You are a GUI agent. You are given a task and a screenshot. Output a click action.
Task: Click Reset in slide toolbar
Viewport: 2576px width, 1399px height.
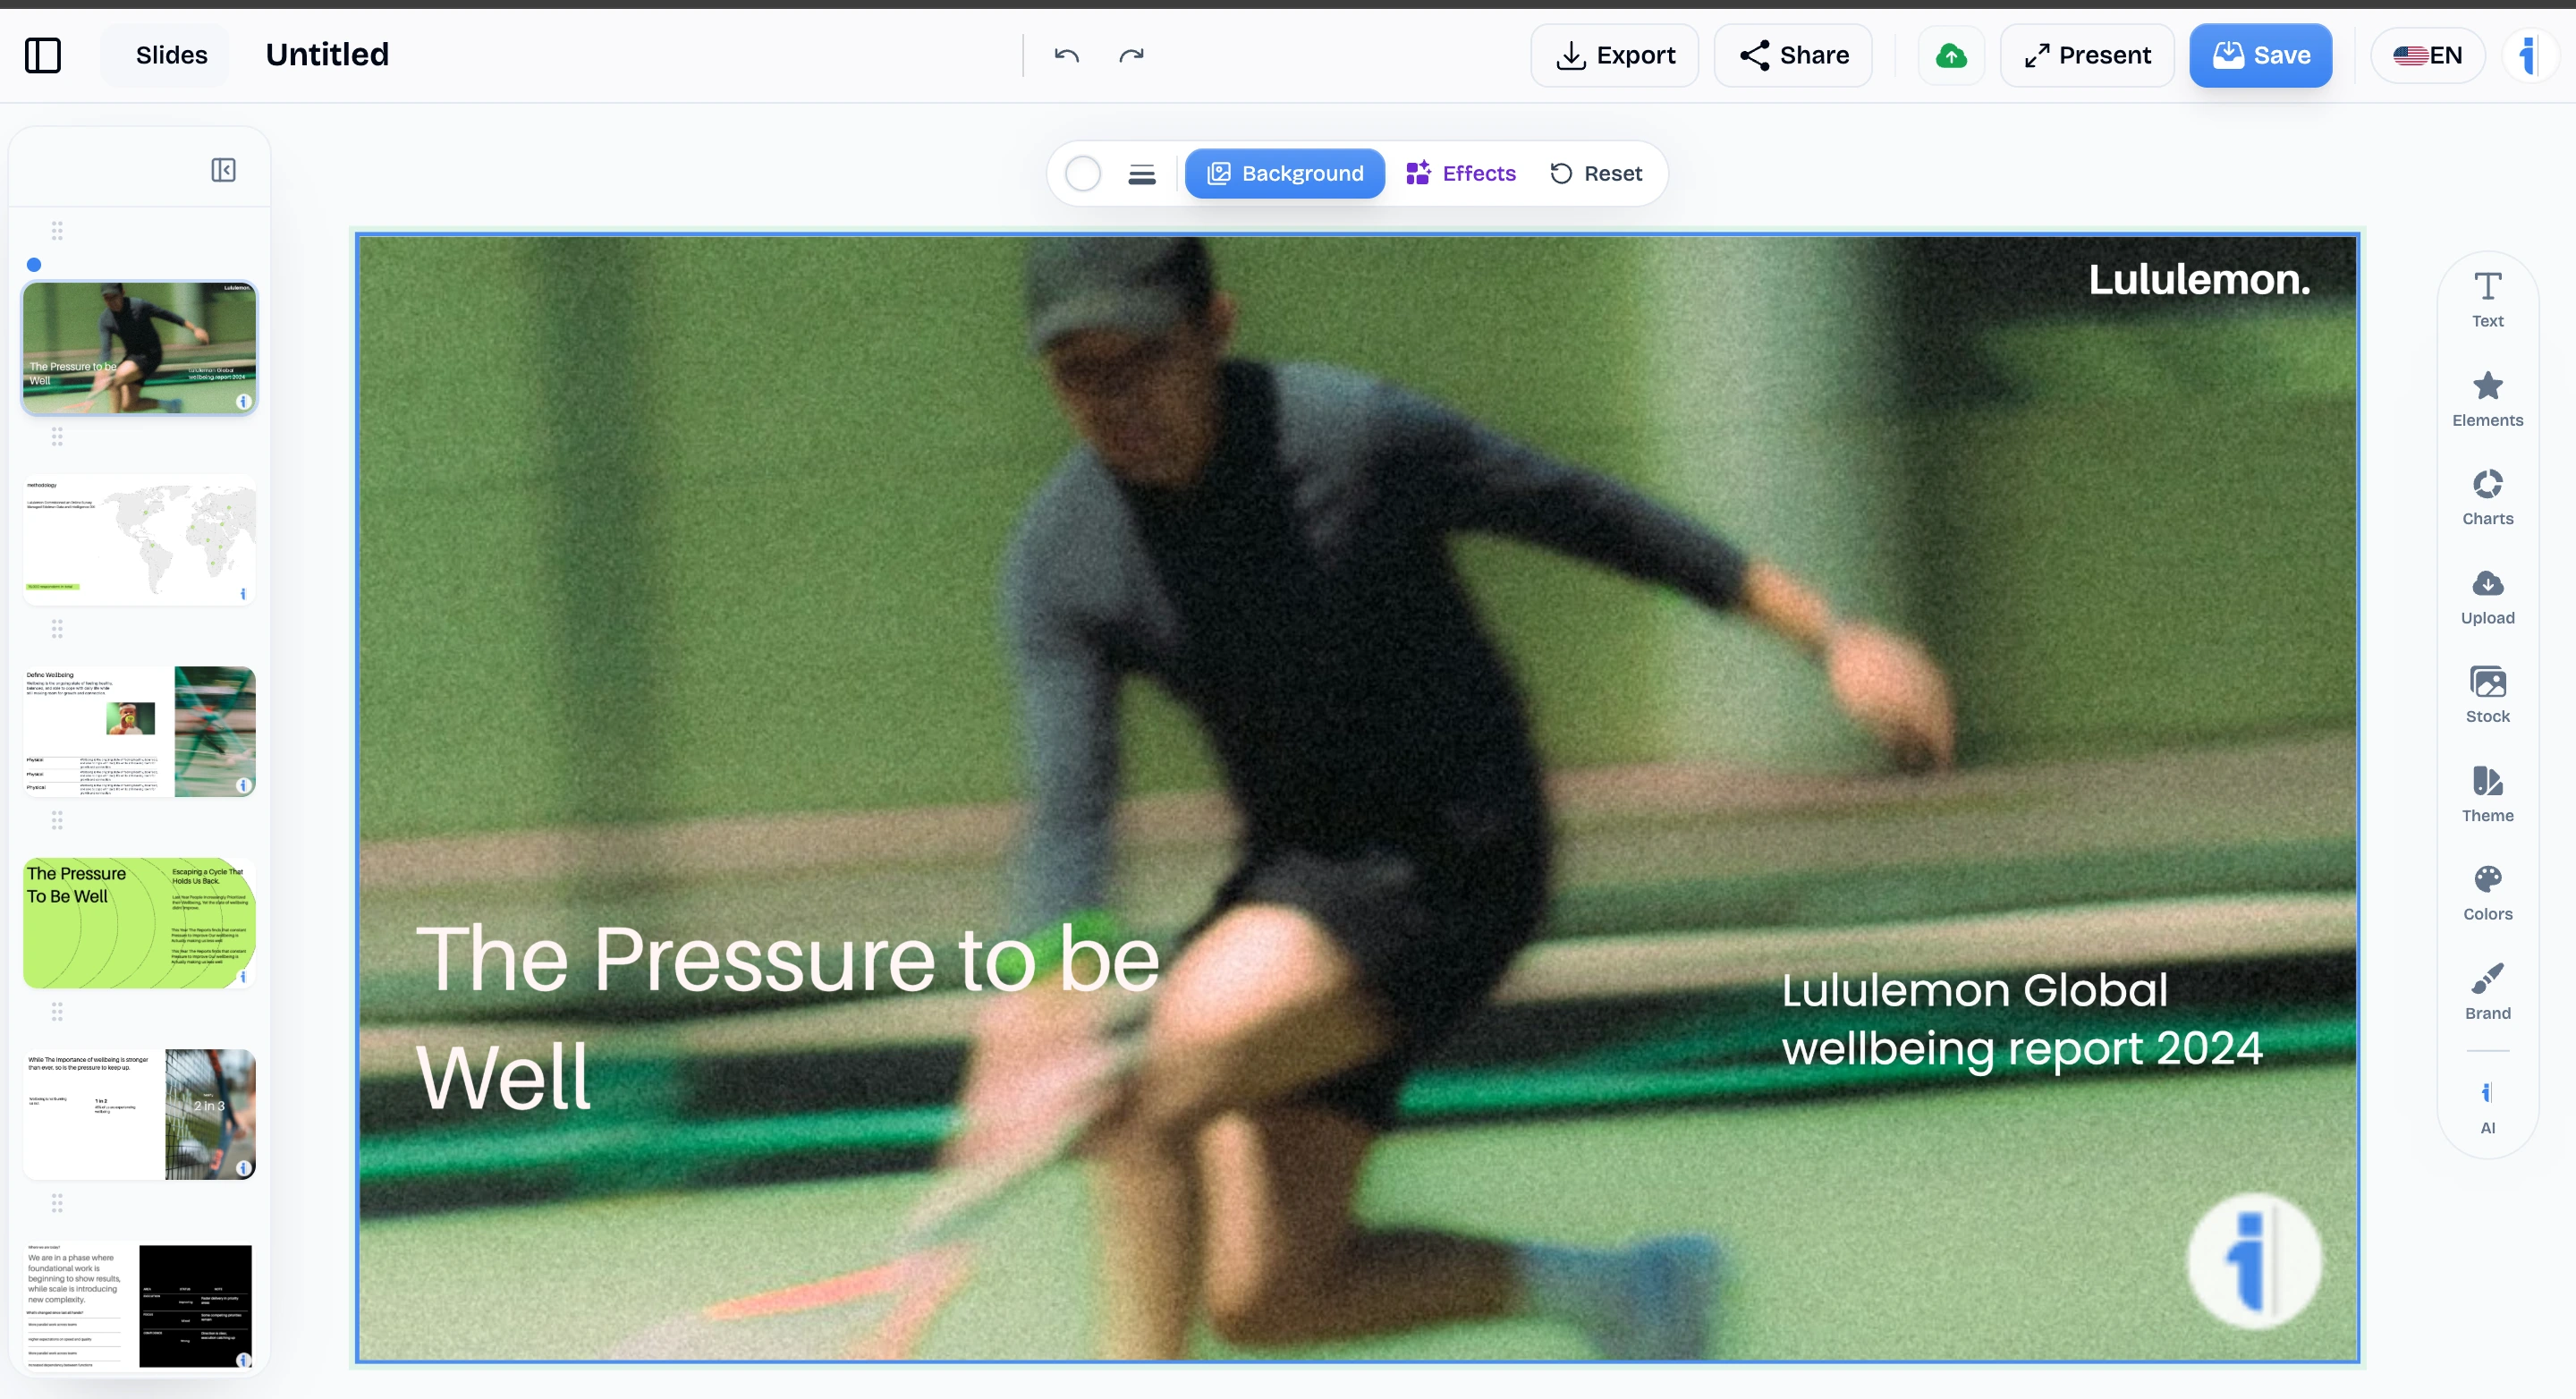(x=1596, y=174)
